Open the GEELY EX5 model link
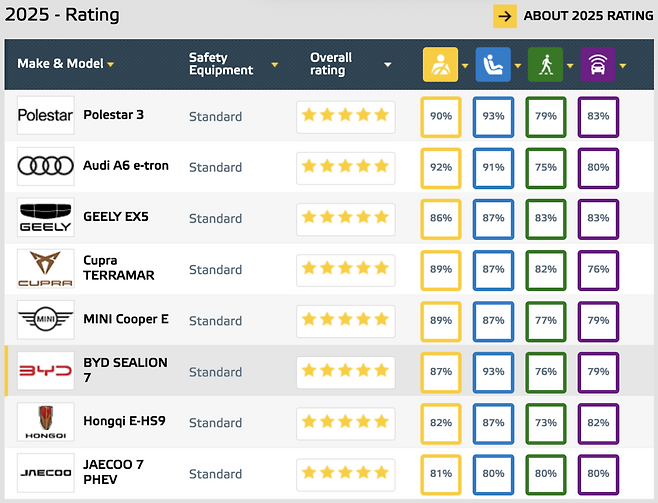Screen dimensions: 658x503 coord(116,217)
